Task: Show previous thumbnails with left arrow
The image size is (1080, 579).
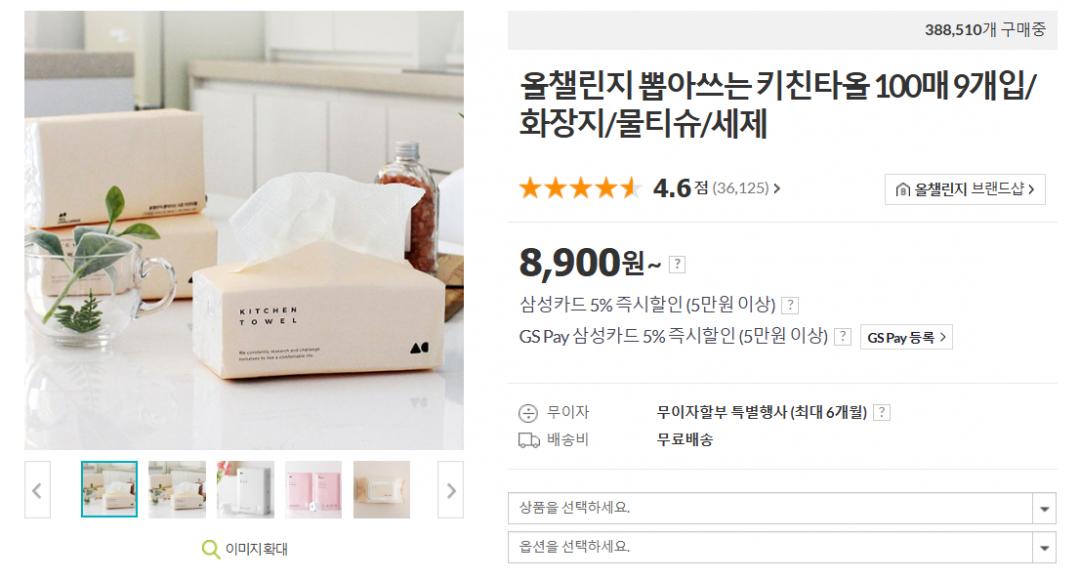Action: (37, 490)
